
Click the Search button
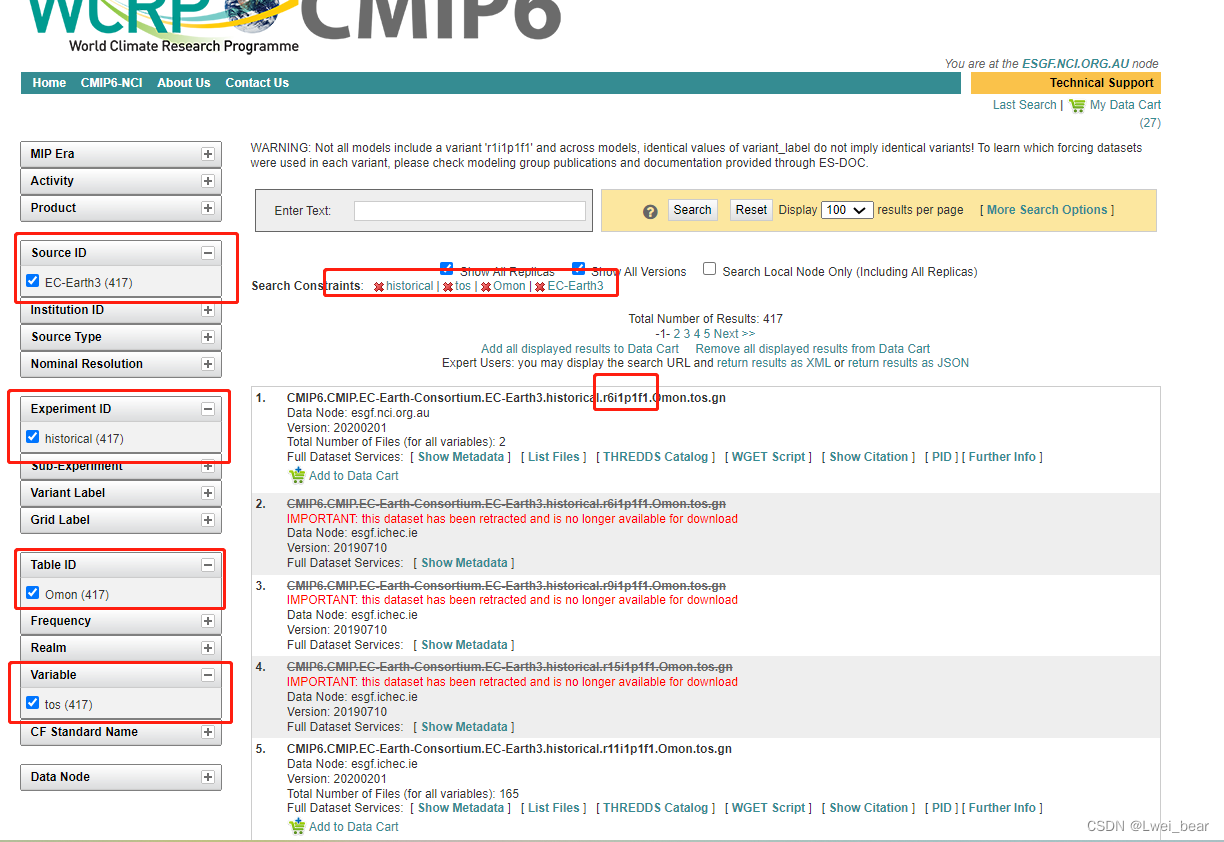point(692,210)
